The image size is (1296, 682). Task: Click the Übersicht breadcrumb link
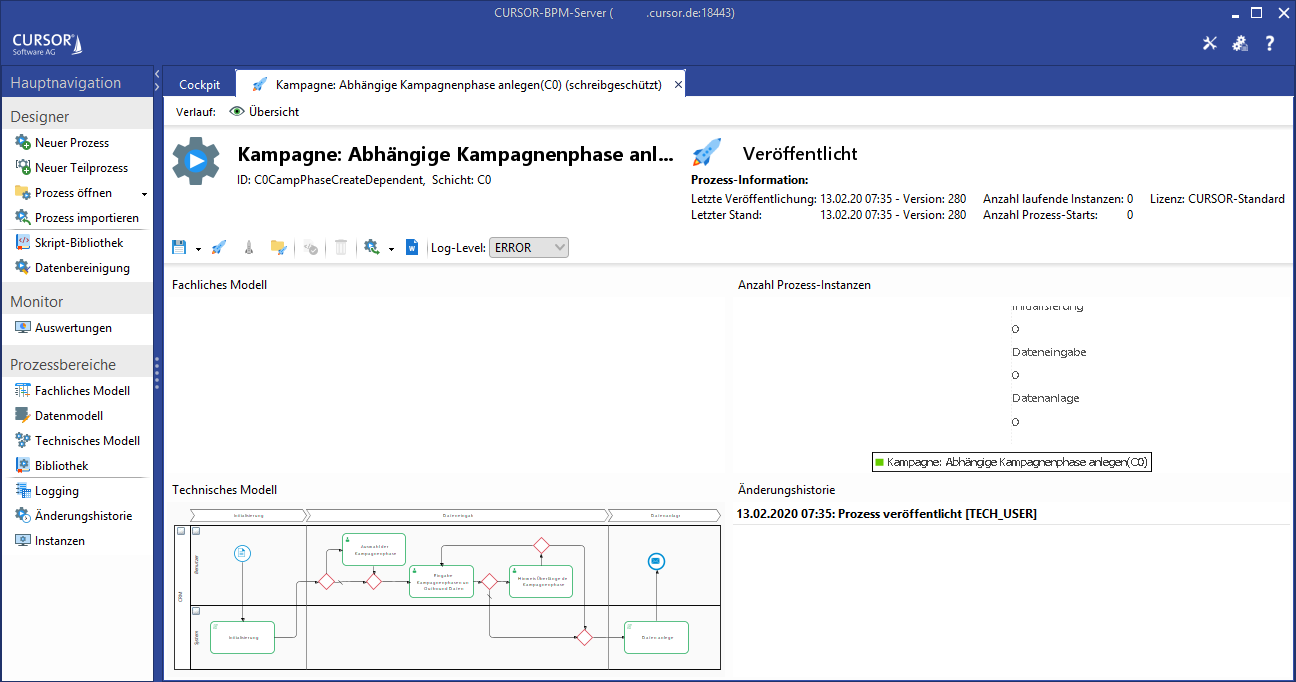click(x=273, y=112)
